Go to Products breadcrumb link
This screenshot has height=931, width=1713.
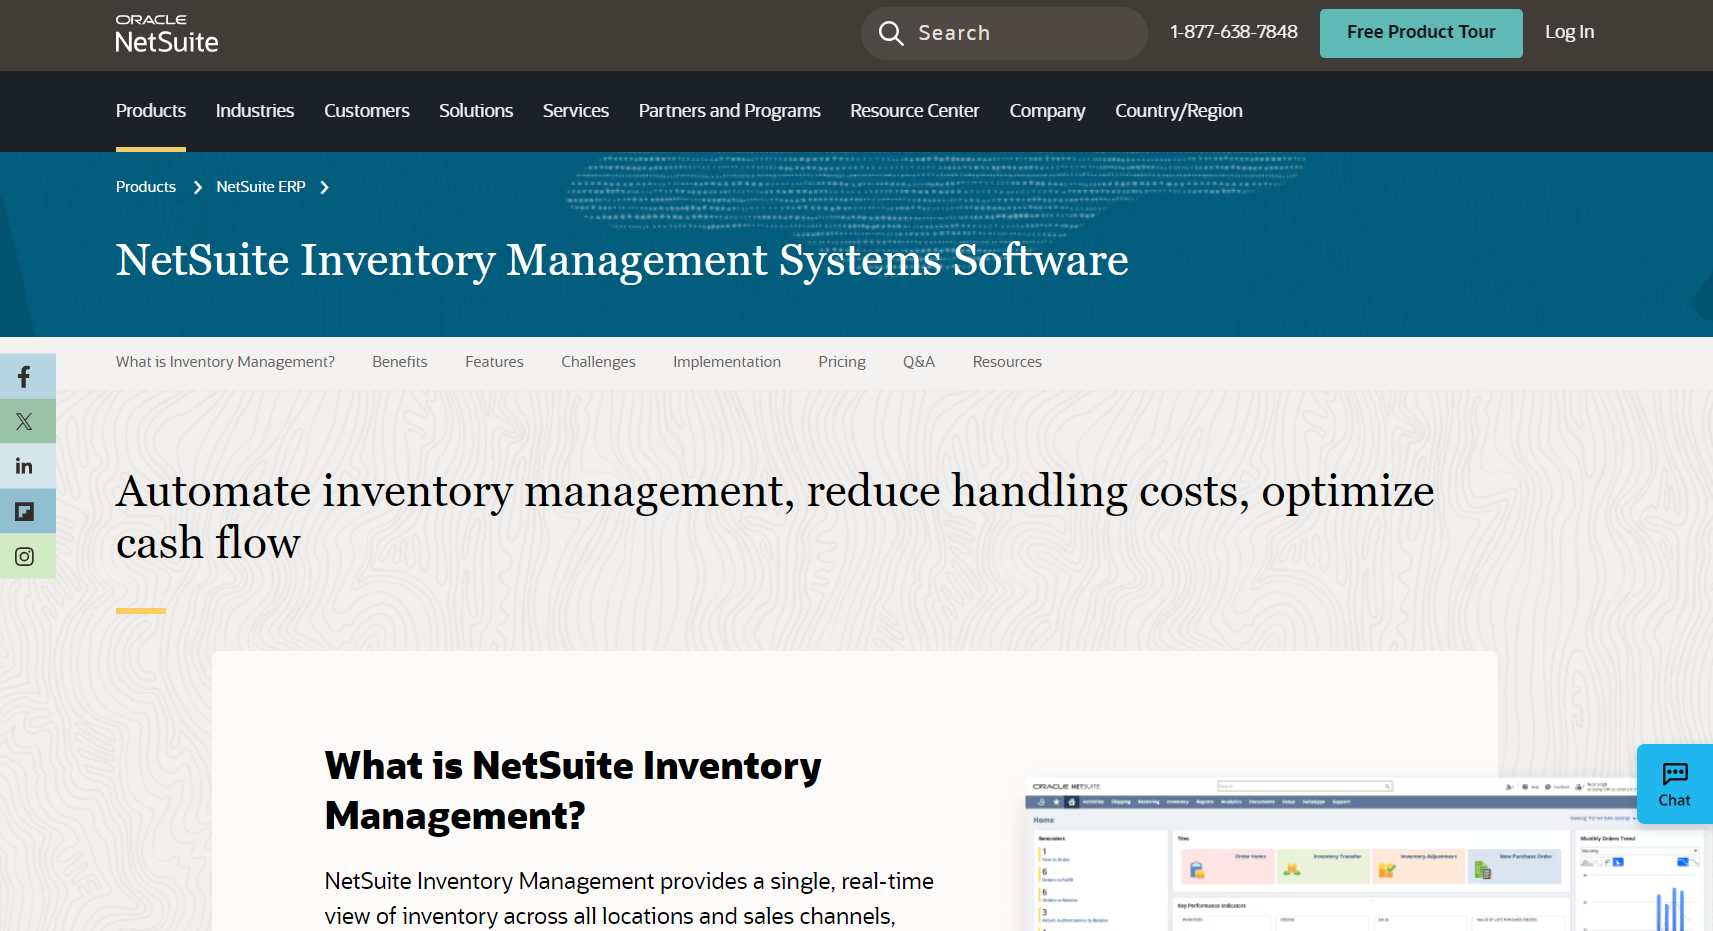146,187
